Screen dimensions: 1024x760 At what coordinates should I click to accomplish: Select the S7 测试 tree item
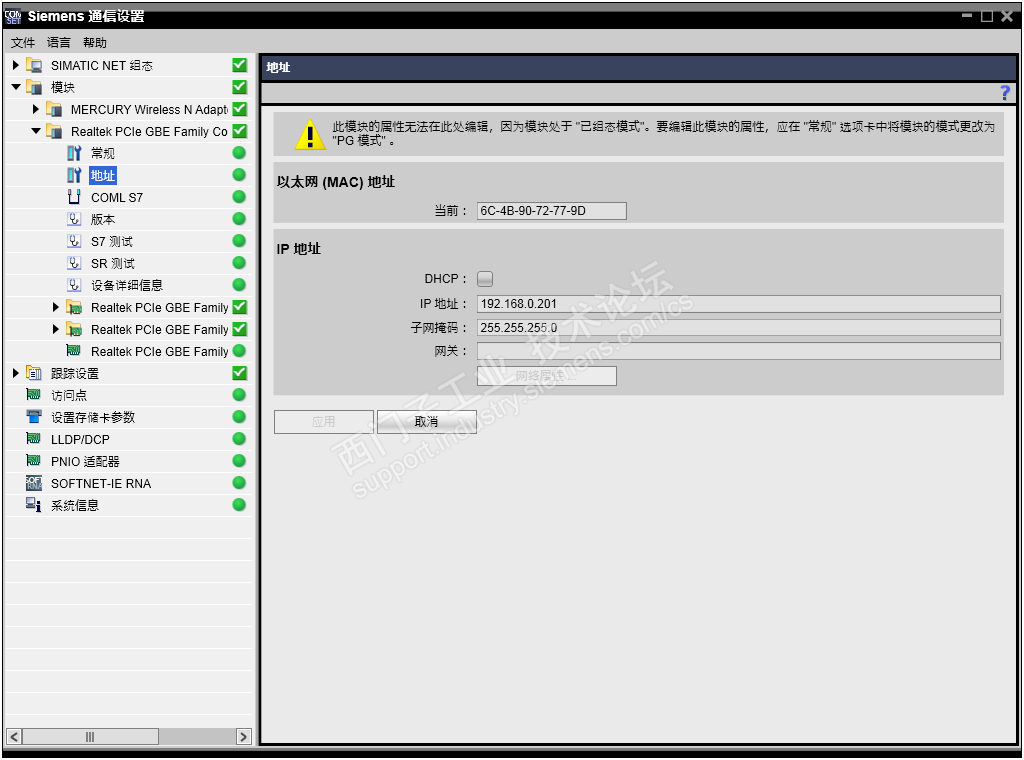point(112,242)
